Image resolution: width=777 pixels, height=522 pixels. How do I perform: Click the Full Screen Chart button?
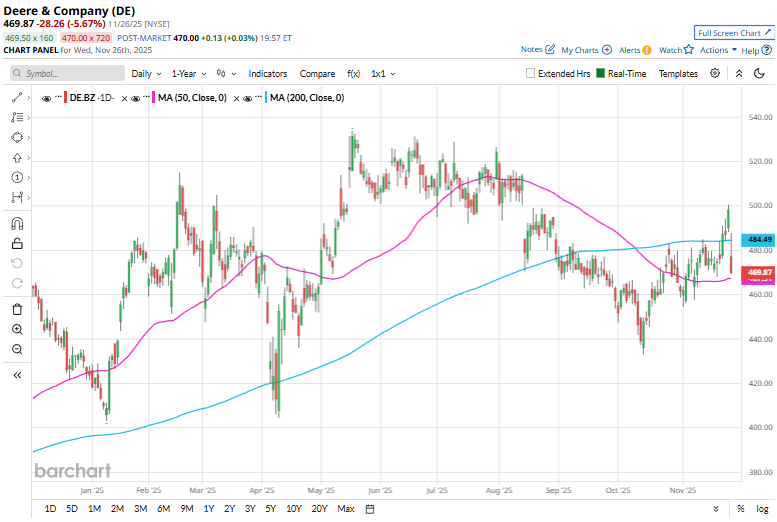(x=735, y=33)
